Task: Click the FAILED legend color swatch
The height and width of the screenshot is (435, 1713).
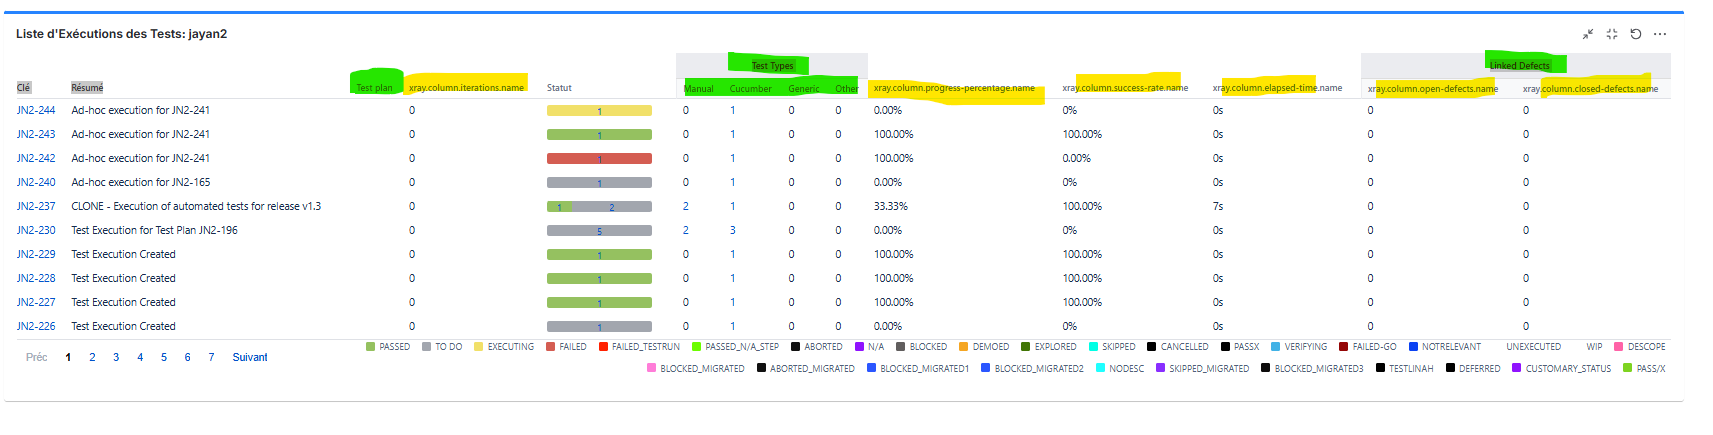Action: pos(551,347)
